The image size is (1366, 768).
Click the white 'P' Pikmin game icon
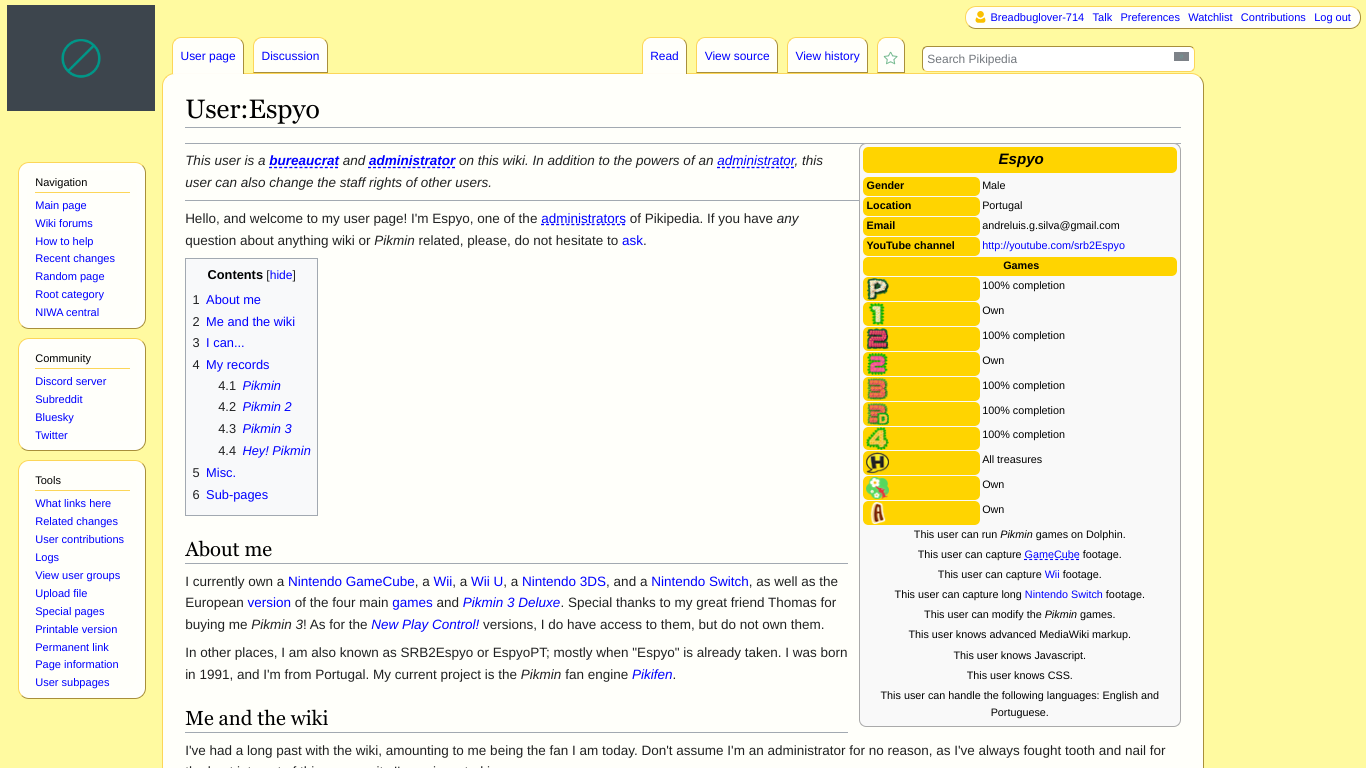coord(877,289)
